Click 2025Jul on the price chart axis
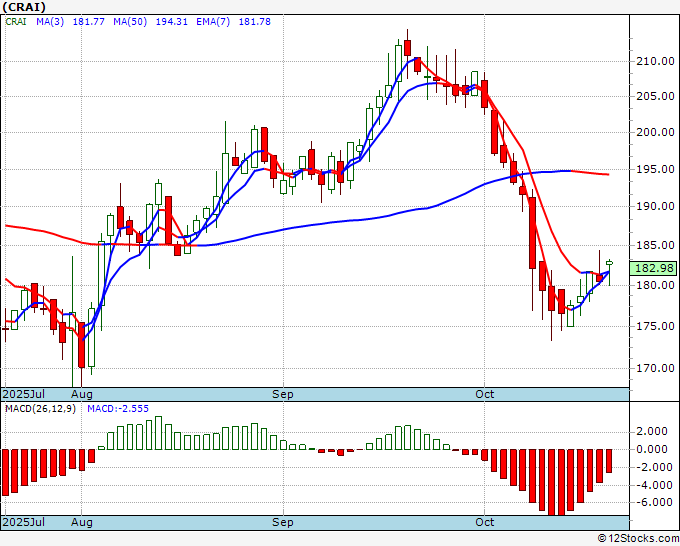 [x=24, y=394]
